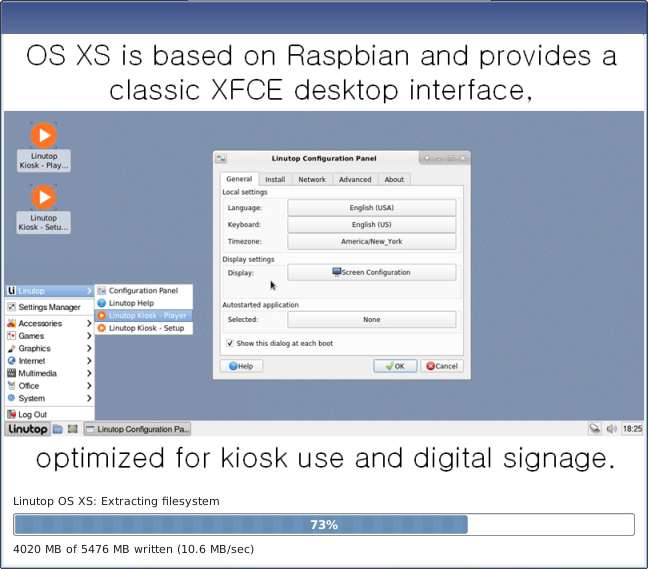Expand the Graphics submenu
The width and height of the screenshot is (648, 569).
(50, 348)
